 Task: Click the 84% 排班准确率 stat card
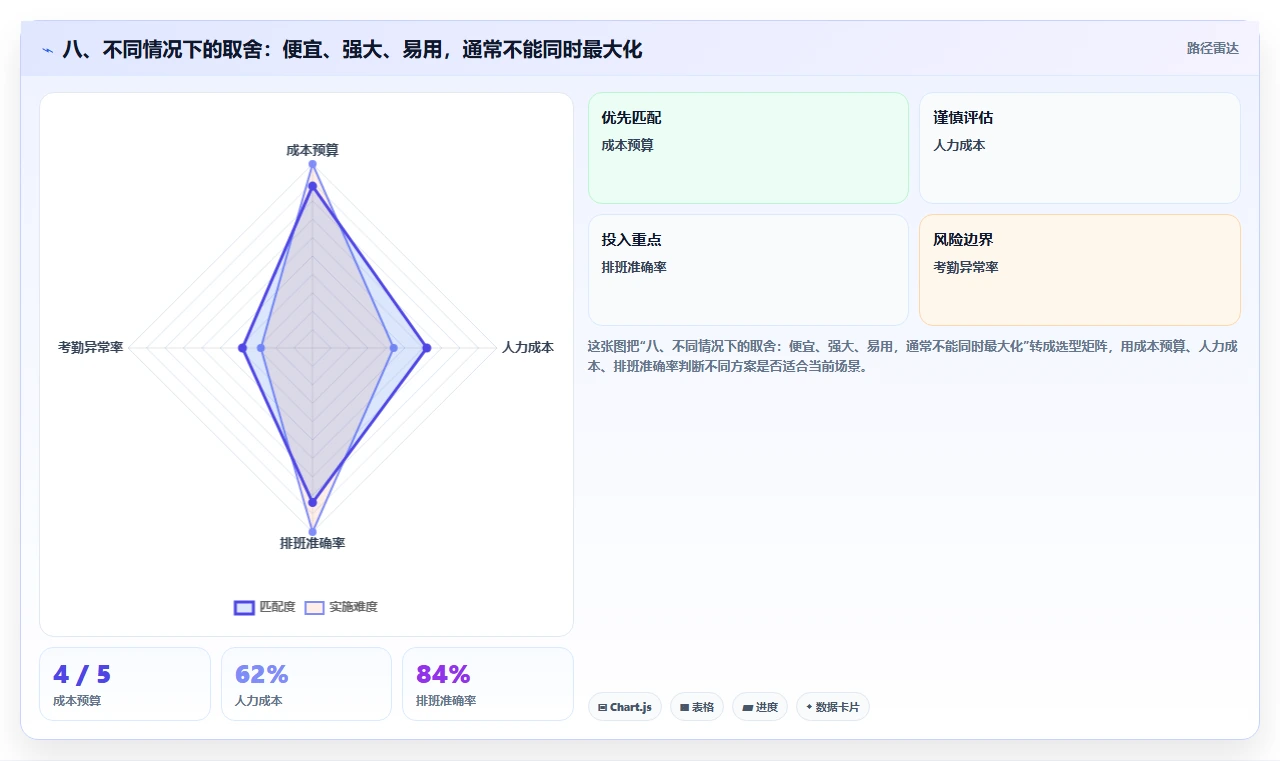point(488,684)
